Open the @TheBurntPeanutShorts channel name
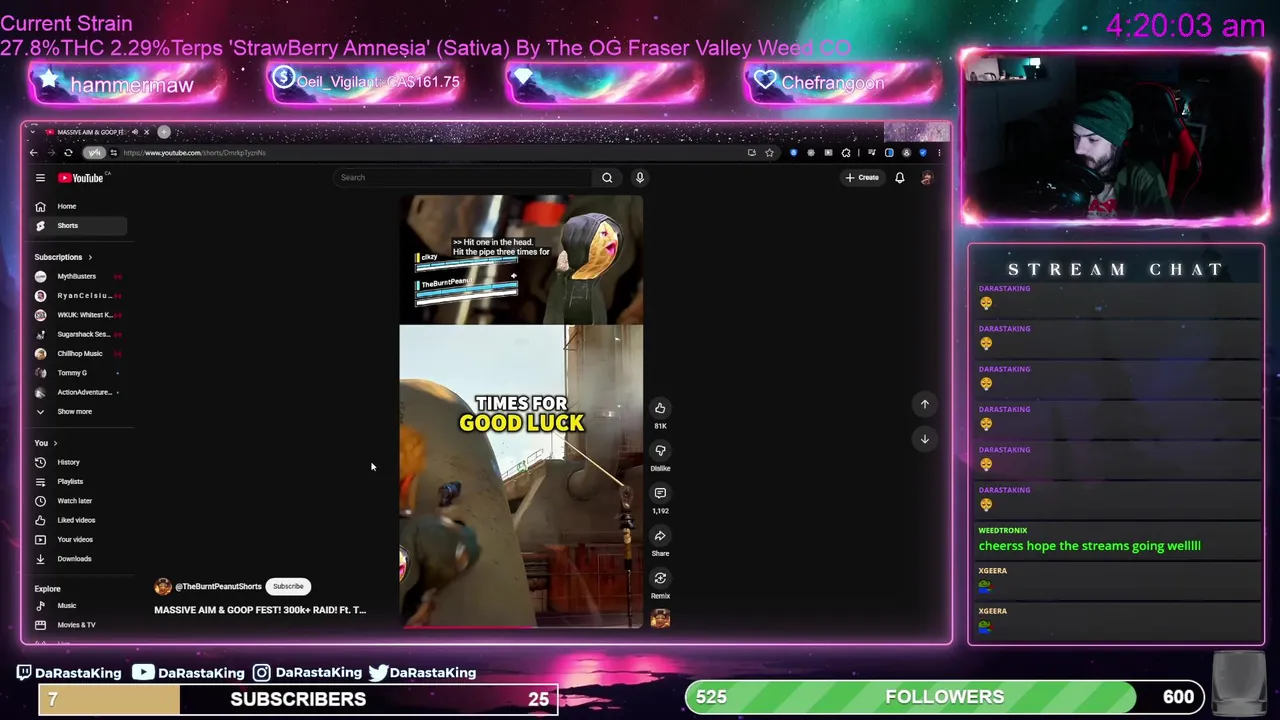 click(x=218, y=587)
